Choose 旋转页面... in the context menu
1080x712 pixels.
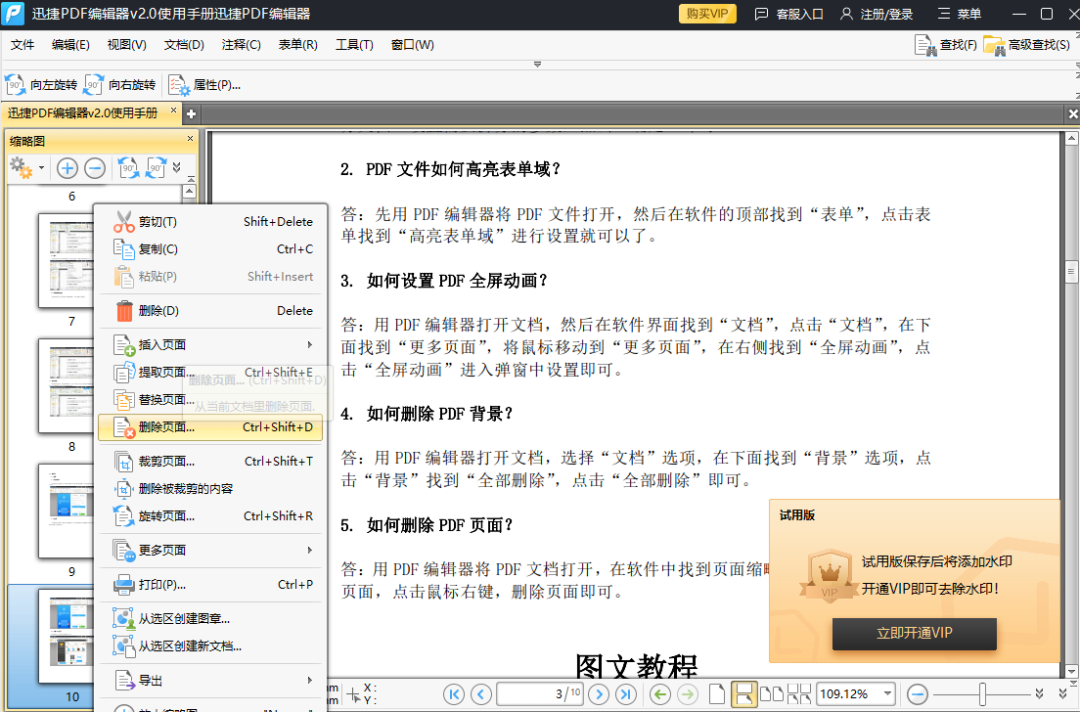[x=211, y=516]
